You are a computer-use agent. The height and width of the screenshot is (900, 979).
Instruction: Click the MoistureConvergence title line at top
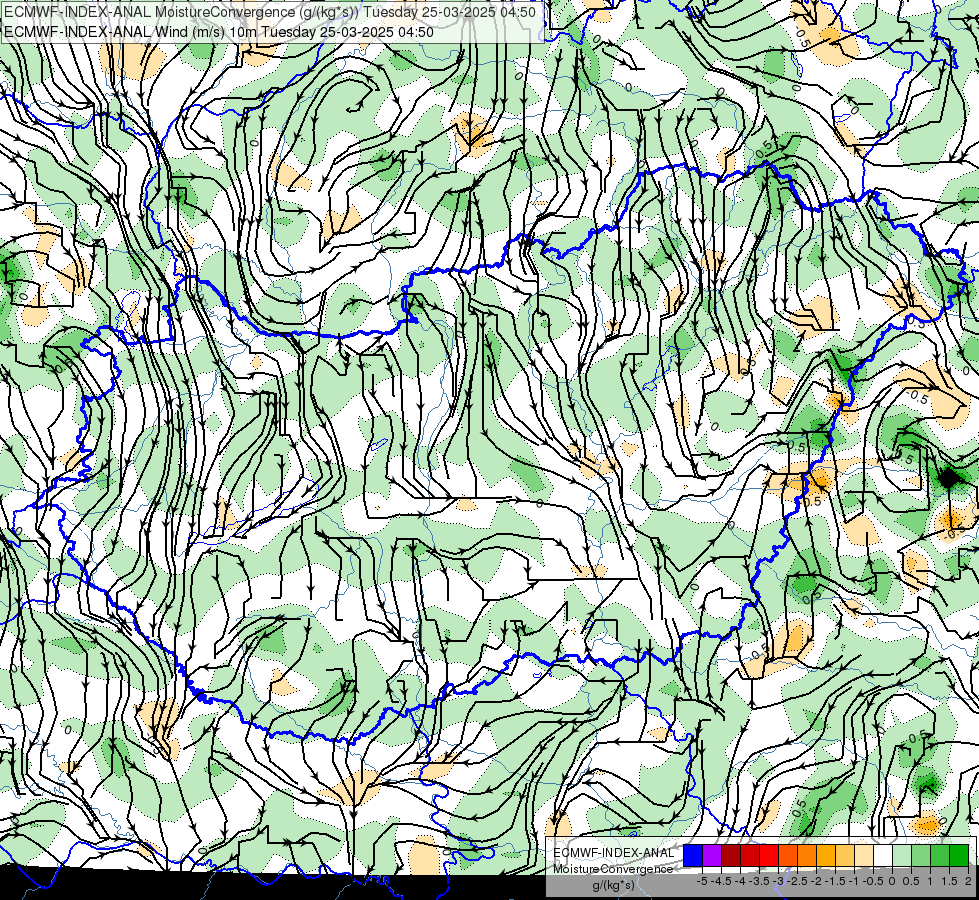pos(270,12)
